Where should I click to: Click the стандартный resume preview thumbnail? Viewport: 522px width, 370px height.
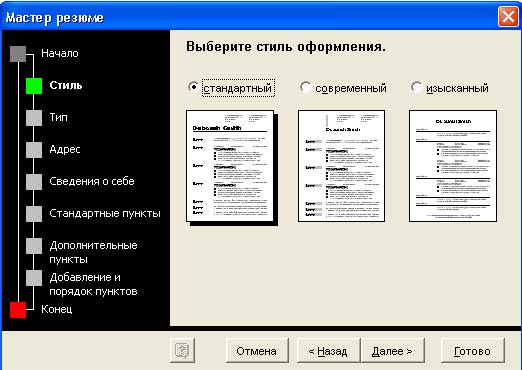tap(230, 166)
